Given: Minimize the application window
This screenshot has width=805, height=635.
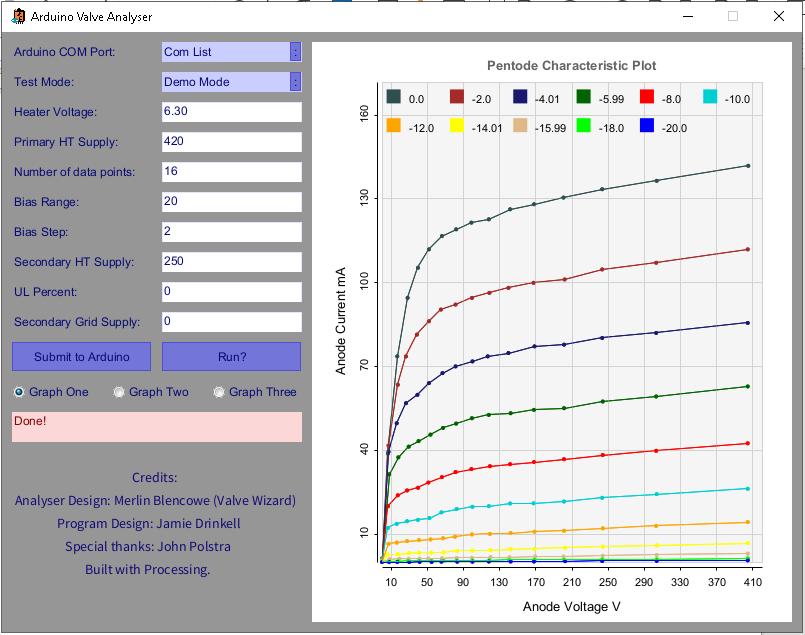Looking at the screenshot, I should tap(688, 17).
